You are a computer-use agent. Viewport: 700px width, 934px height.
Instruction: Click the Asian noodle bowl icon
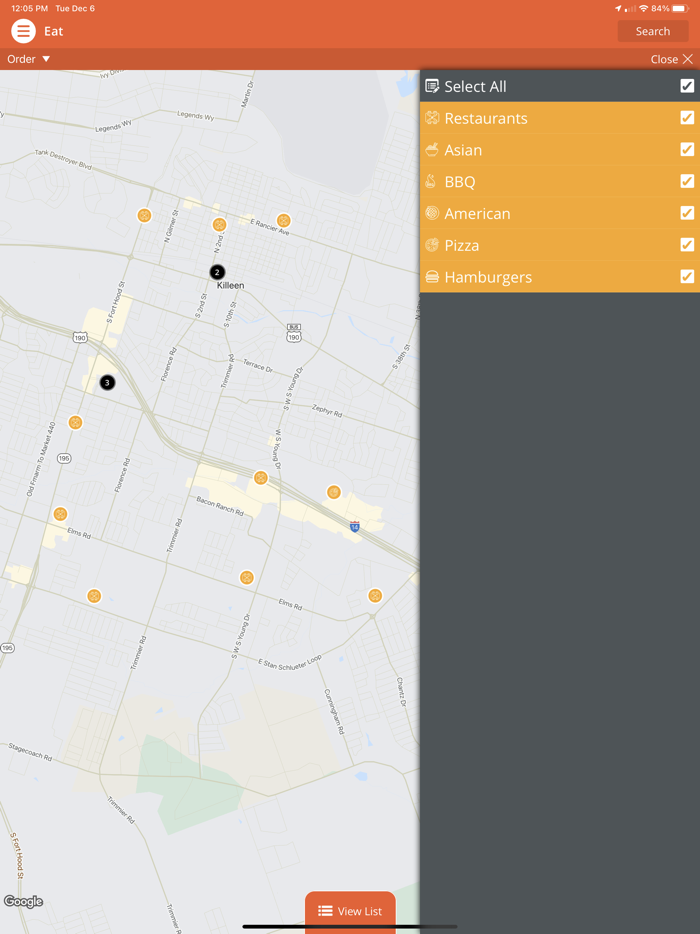click(432, 150)
